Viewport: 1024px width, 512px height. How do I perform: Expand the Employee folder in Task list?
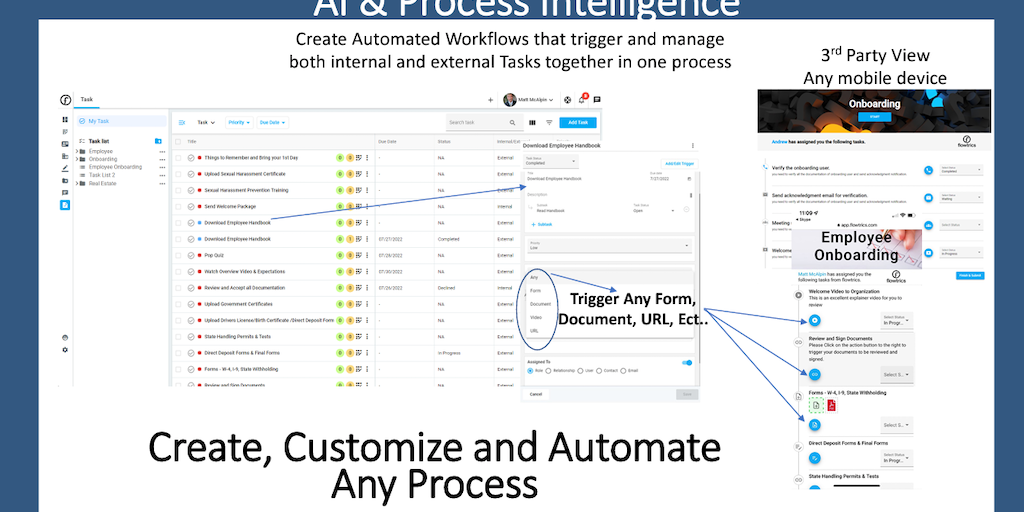coord(76,152)
